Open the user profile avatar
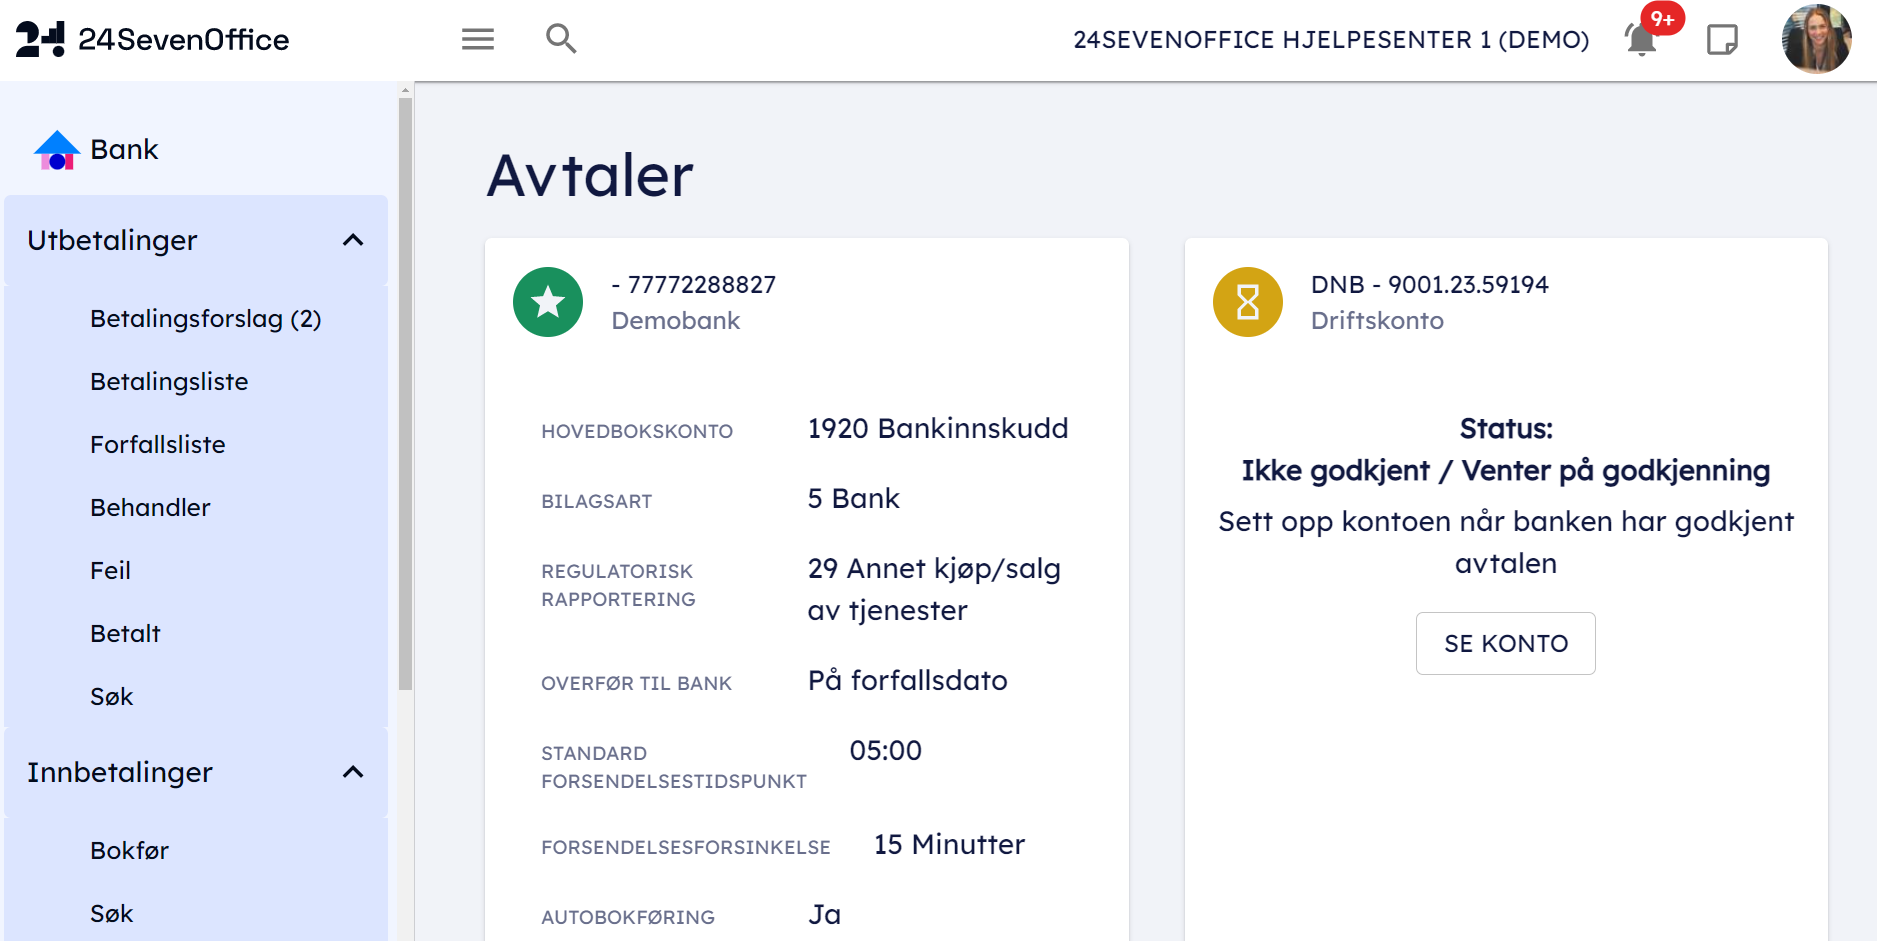This screenshot has width=1877, height=941. coord(1816,40)
